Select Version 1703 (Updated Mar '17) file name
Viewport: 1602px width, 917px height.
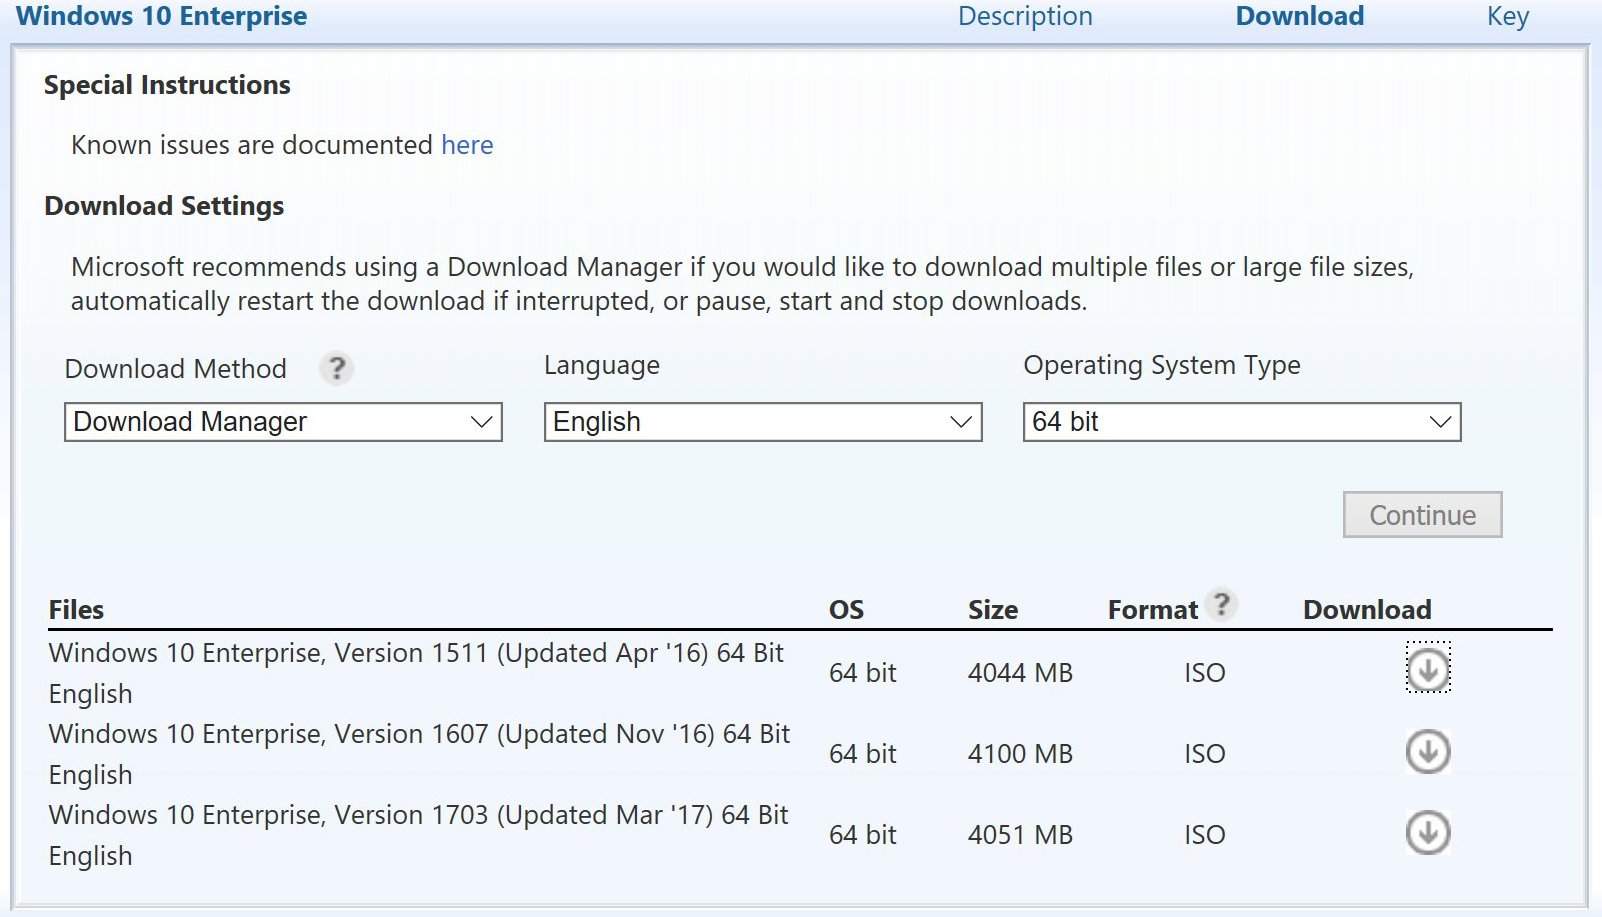(418, 835)
